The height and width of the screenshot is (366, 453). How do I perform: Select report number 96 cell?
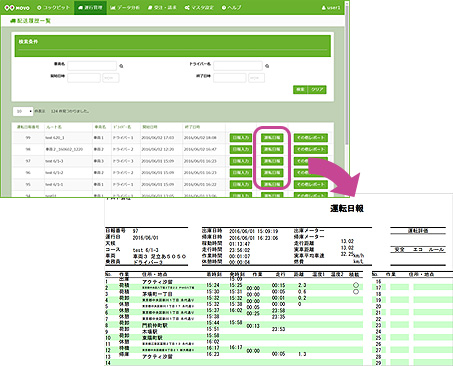pyautogui.click(x=28, y=173)
